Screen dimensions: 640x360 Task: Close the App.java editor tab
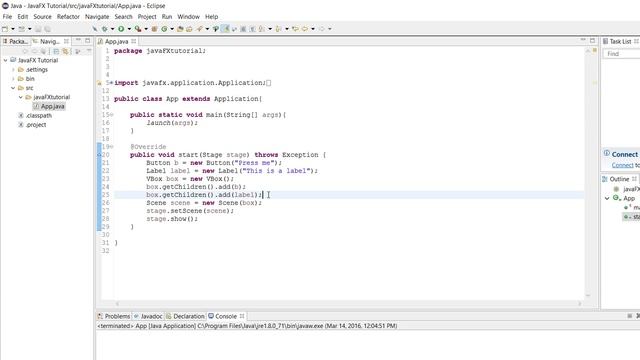coord(133,41)
